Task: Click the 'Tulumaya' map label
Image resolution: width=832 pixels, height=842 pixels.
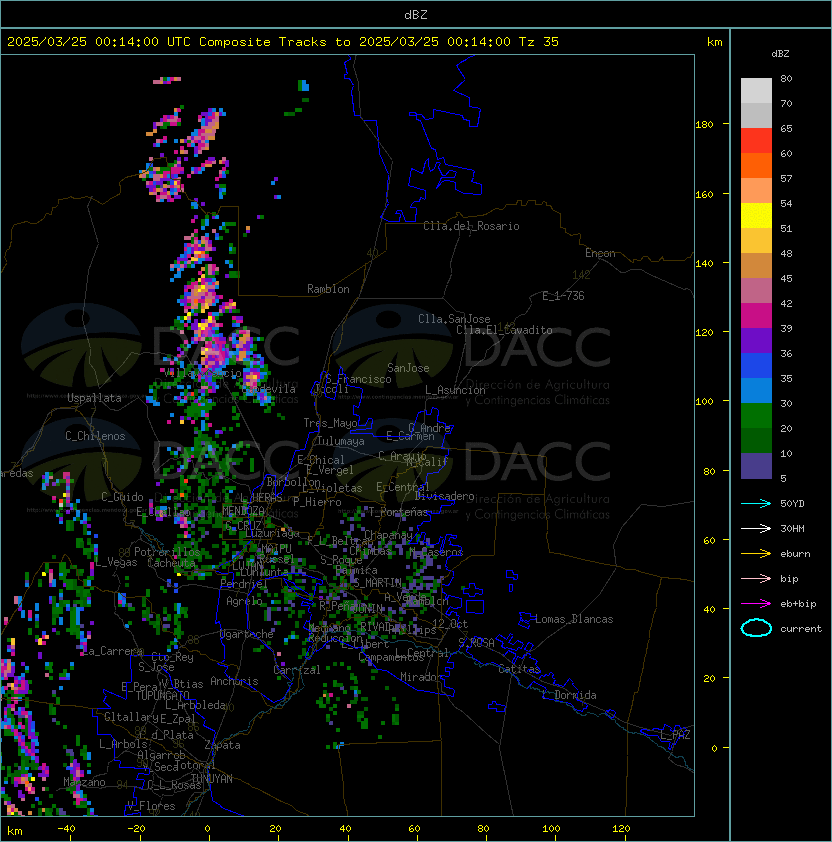Action: 341,441
